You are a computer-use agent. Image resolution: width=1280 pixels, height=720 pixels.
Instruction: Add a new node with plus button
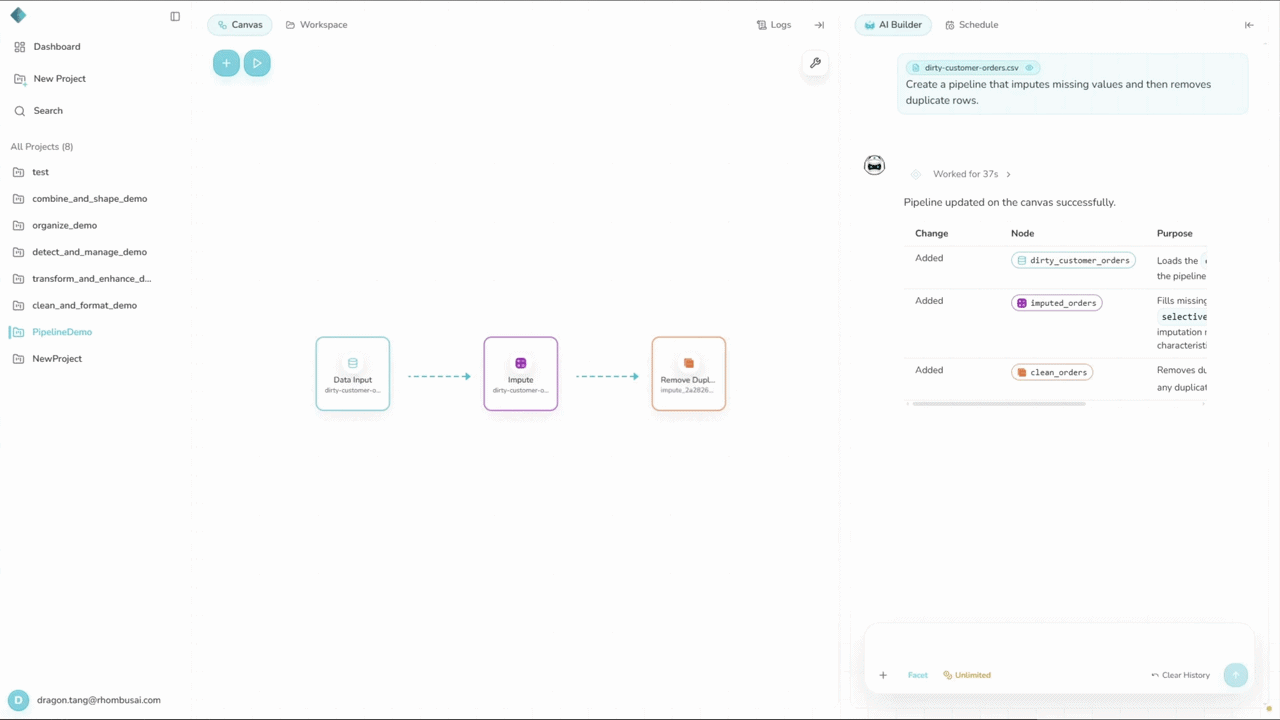[226, 63]
